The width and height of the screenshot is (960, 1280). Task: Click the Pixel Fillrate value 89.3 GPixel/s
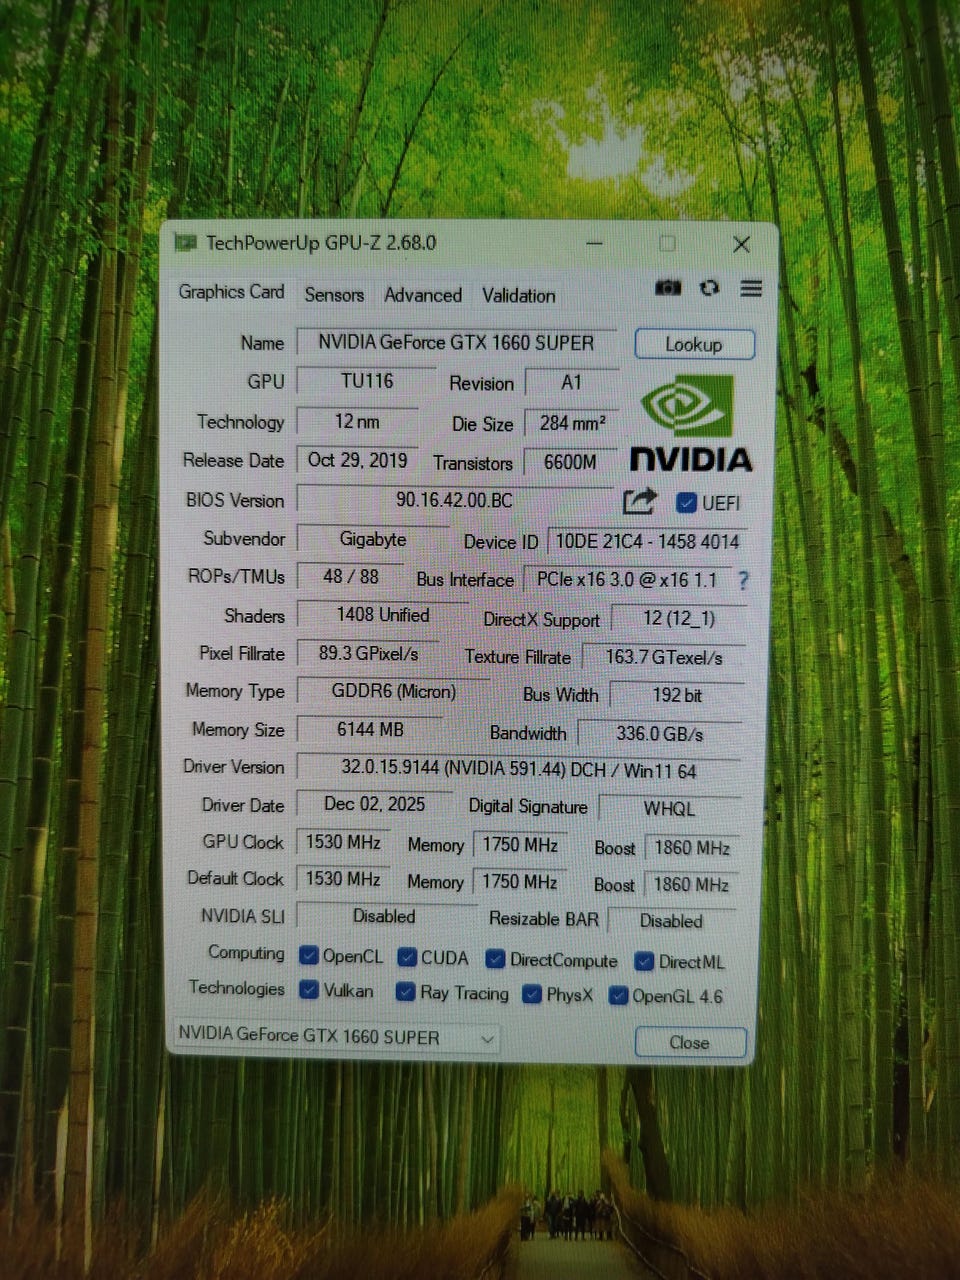click(x=368, y=654)
